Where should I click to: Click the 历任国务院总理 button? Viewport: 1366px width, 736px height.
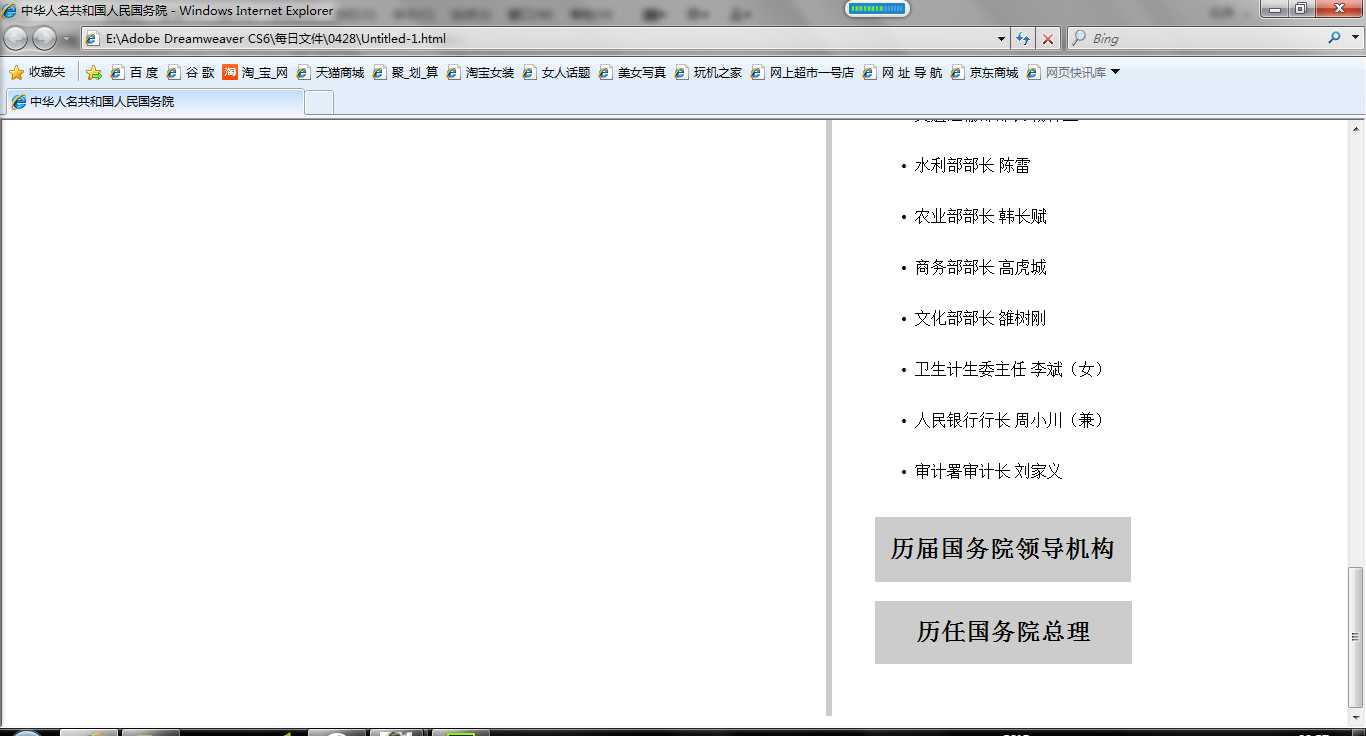coord(1003,632)
